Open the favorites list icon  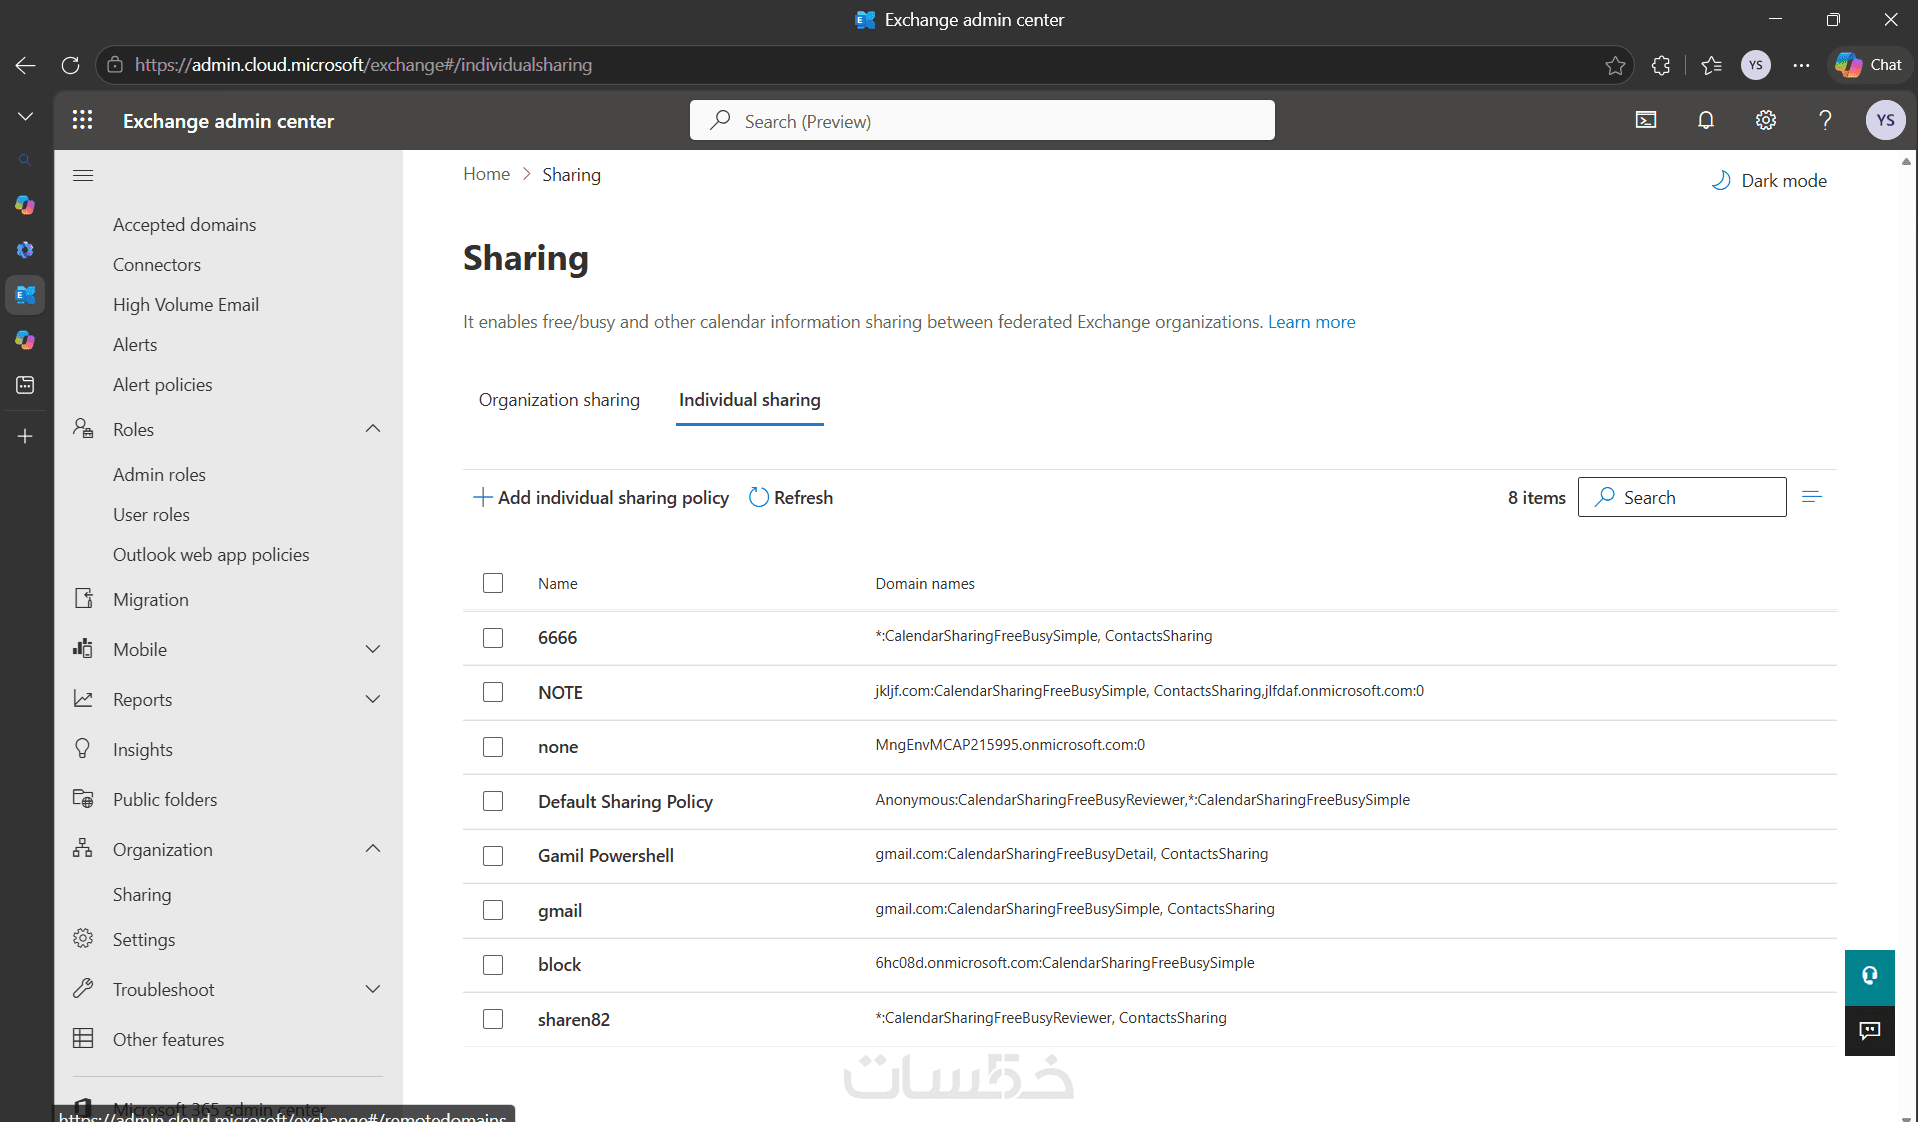1711,65
